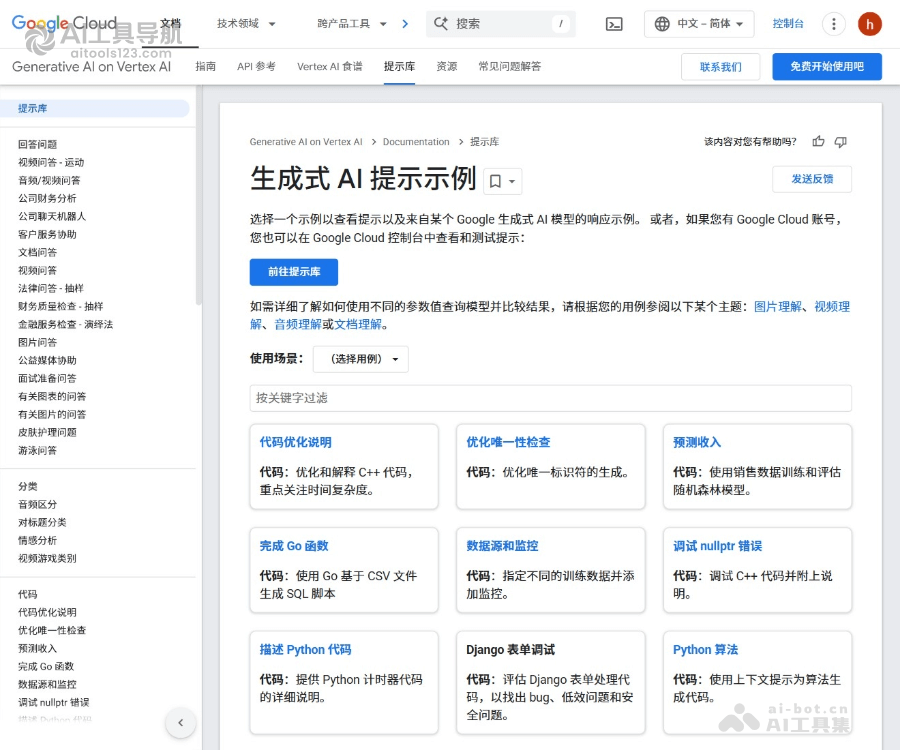Click Generative AI on Vertex AI breadcrumb
The image size is (900, 750).
306,142
